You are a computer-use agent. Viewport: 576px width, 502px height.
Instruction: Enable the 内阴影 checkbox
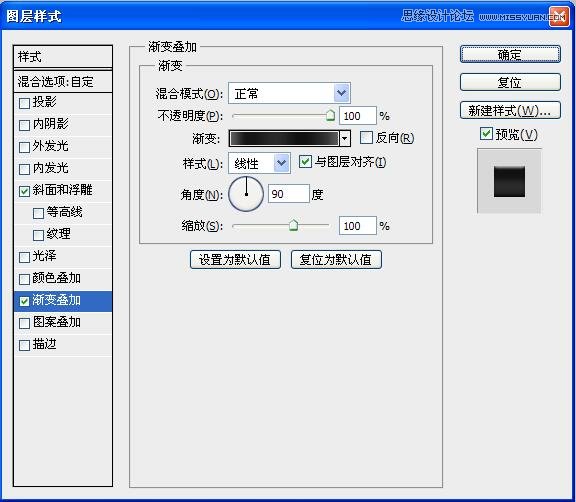(24, 125)
